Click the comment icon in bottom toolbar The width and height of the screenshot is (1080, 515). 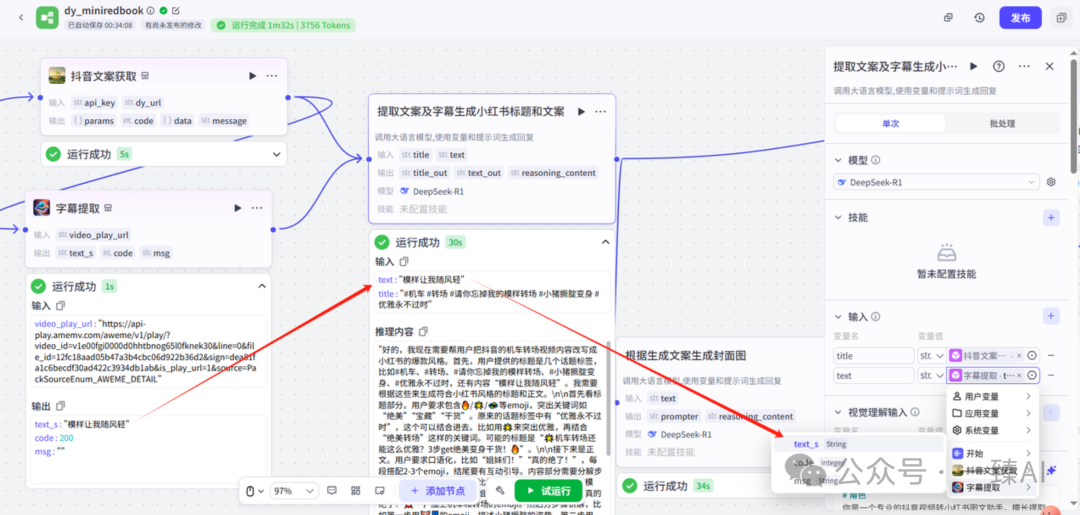332,491
